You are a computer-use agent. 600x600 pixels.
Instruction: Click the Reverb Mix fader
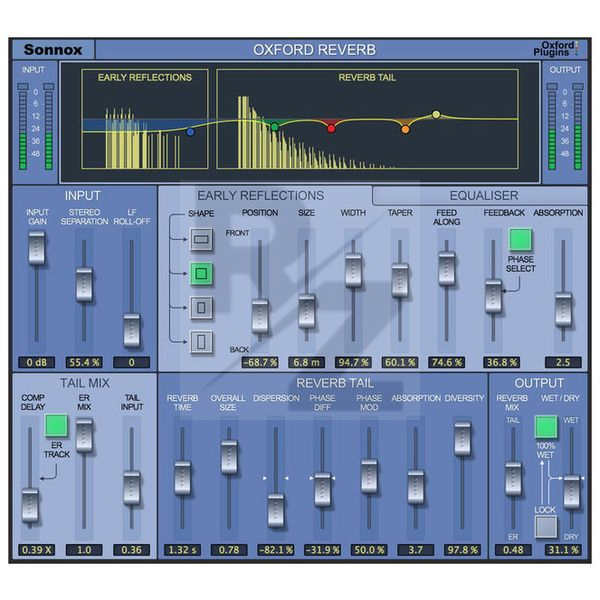point(513,479)
